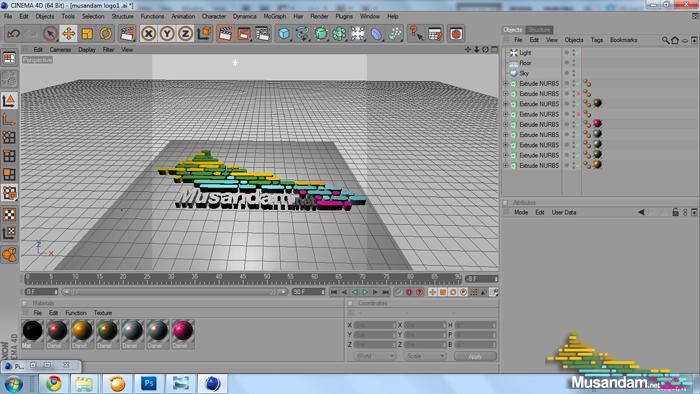This screenshot has width=700, height=394.
Task: Add a Cube primitive object
Action: pos(283,33)
